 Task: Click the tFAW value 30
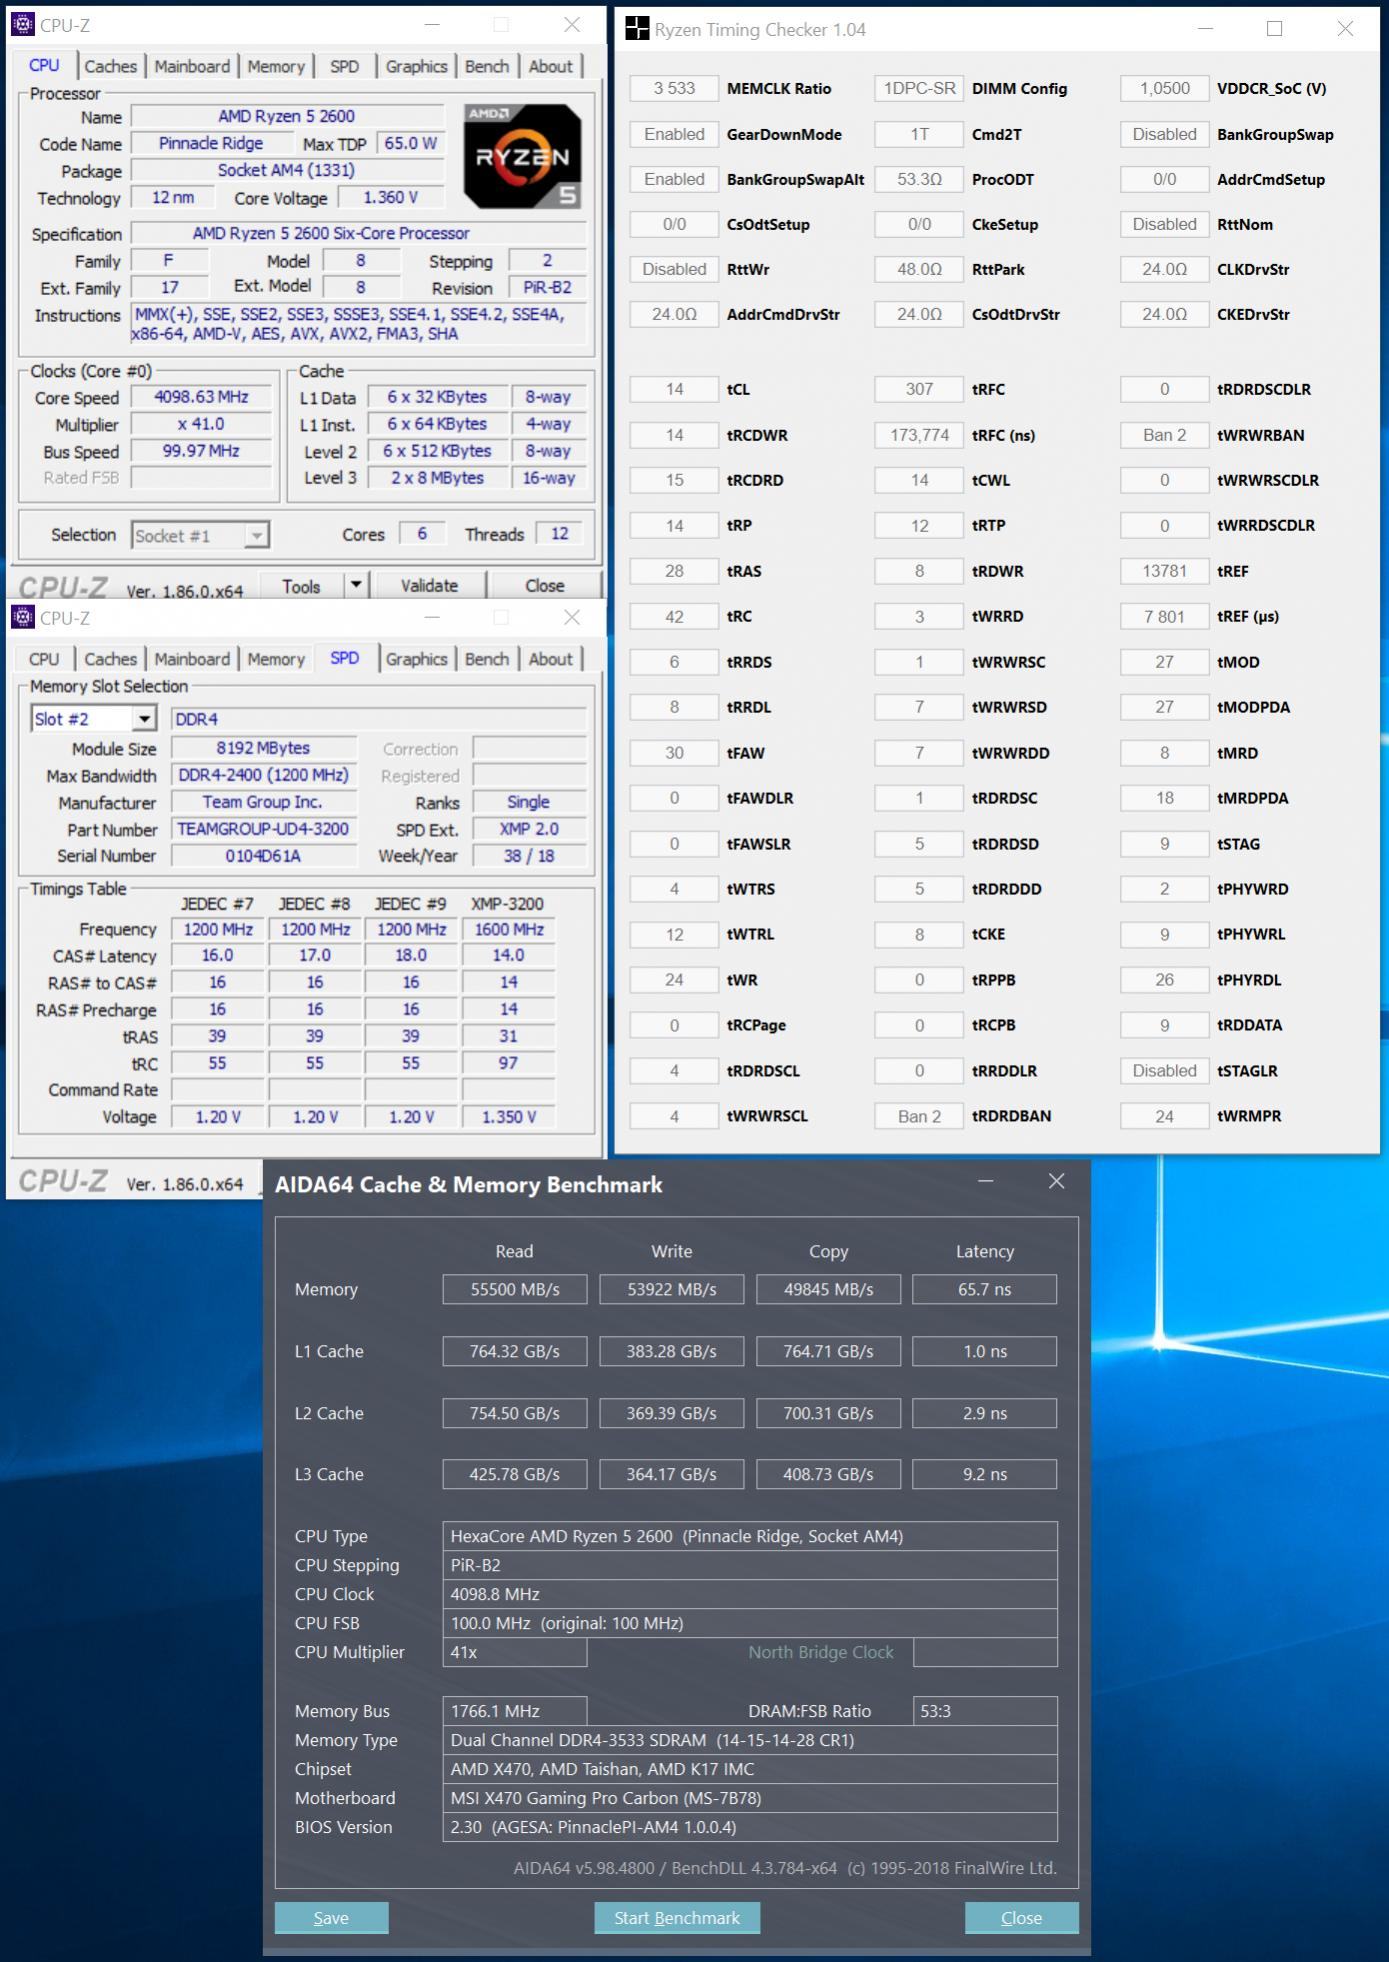coord(674,753)
